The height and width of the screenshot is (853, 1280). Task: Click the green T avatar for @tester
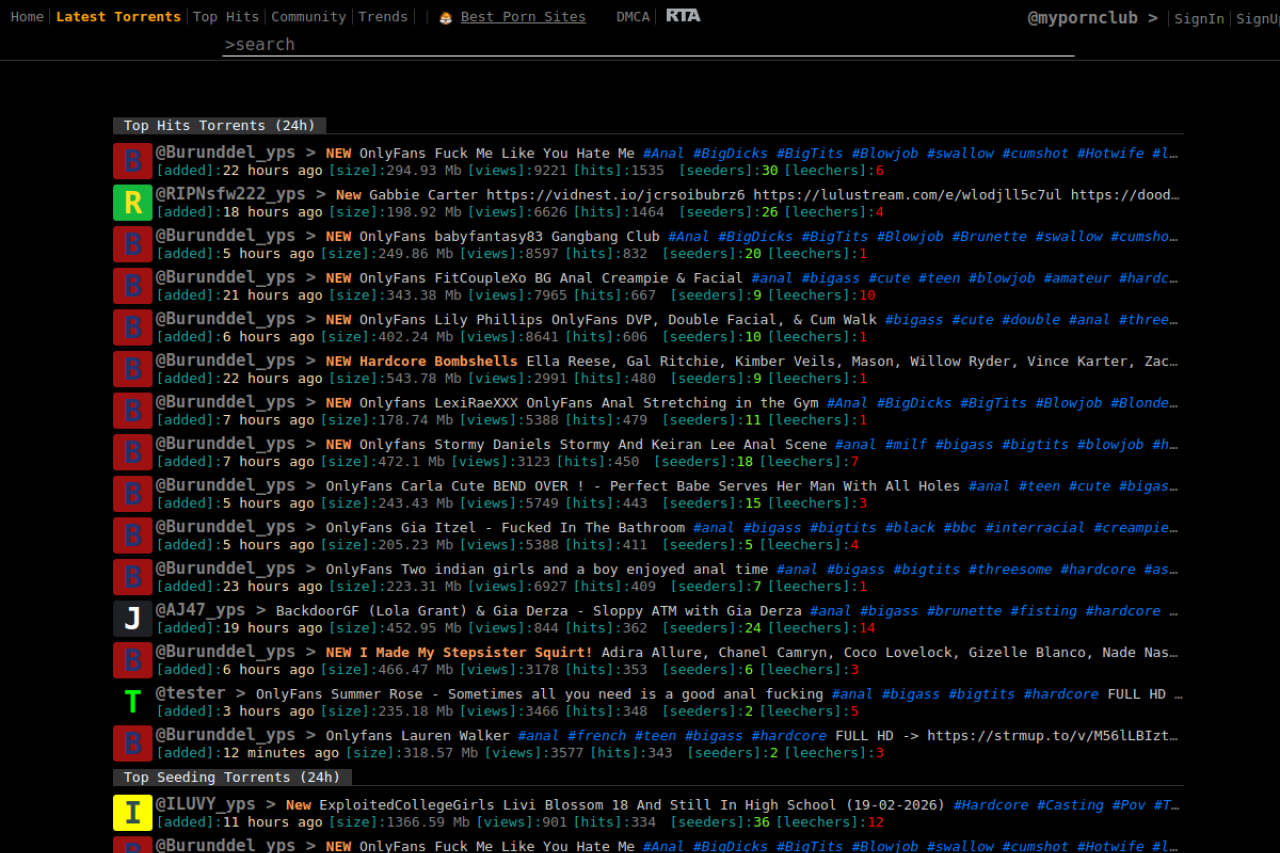point(132,701)
